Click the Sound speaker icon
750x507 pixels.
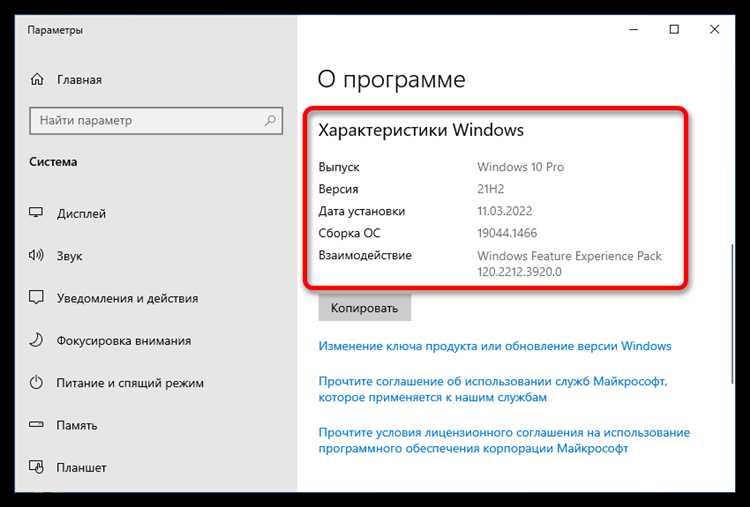click(x=36, y=255)
